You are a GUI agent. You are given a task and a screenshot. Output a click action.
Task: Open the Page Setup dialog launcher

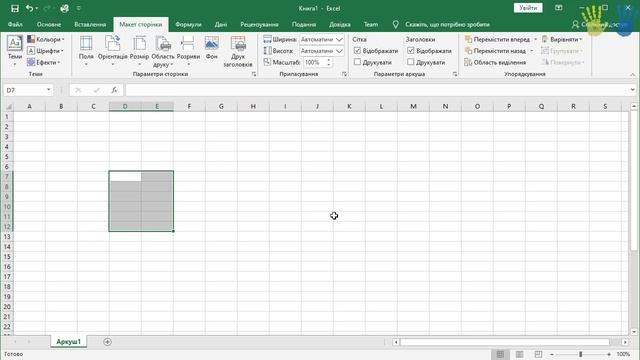point(254,74)
